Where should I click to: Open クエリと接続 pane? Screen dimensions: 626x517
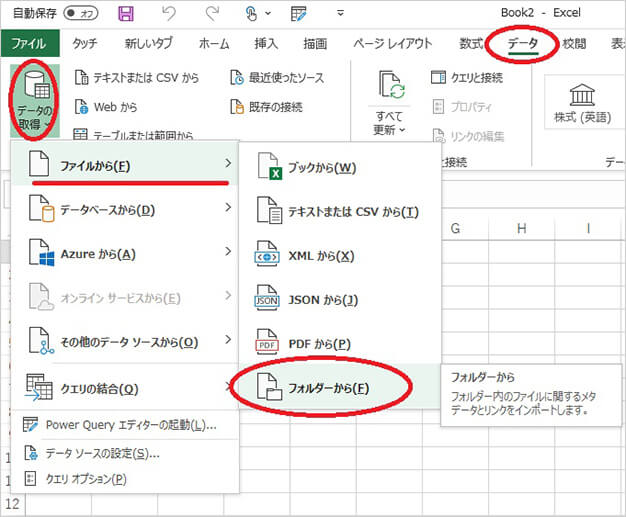467,77
